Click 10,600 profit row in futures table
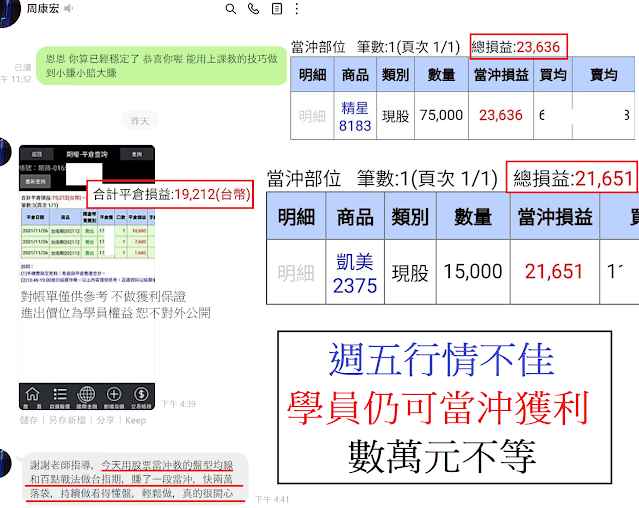The width and height of the screenshot is (639, 508). click(88, 231)
